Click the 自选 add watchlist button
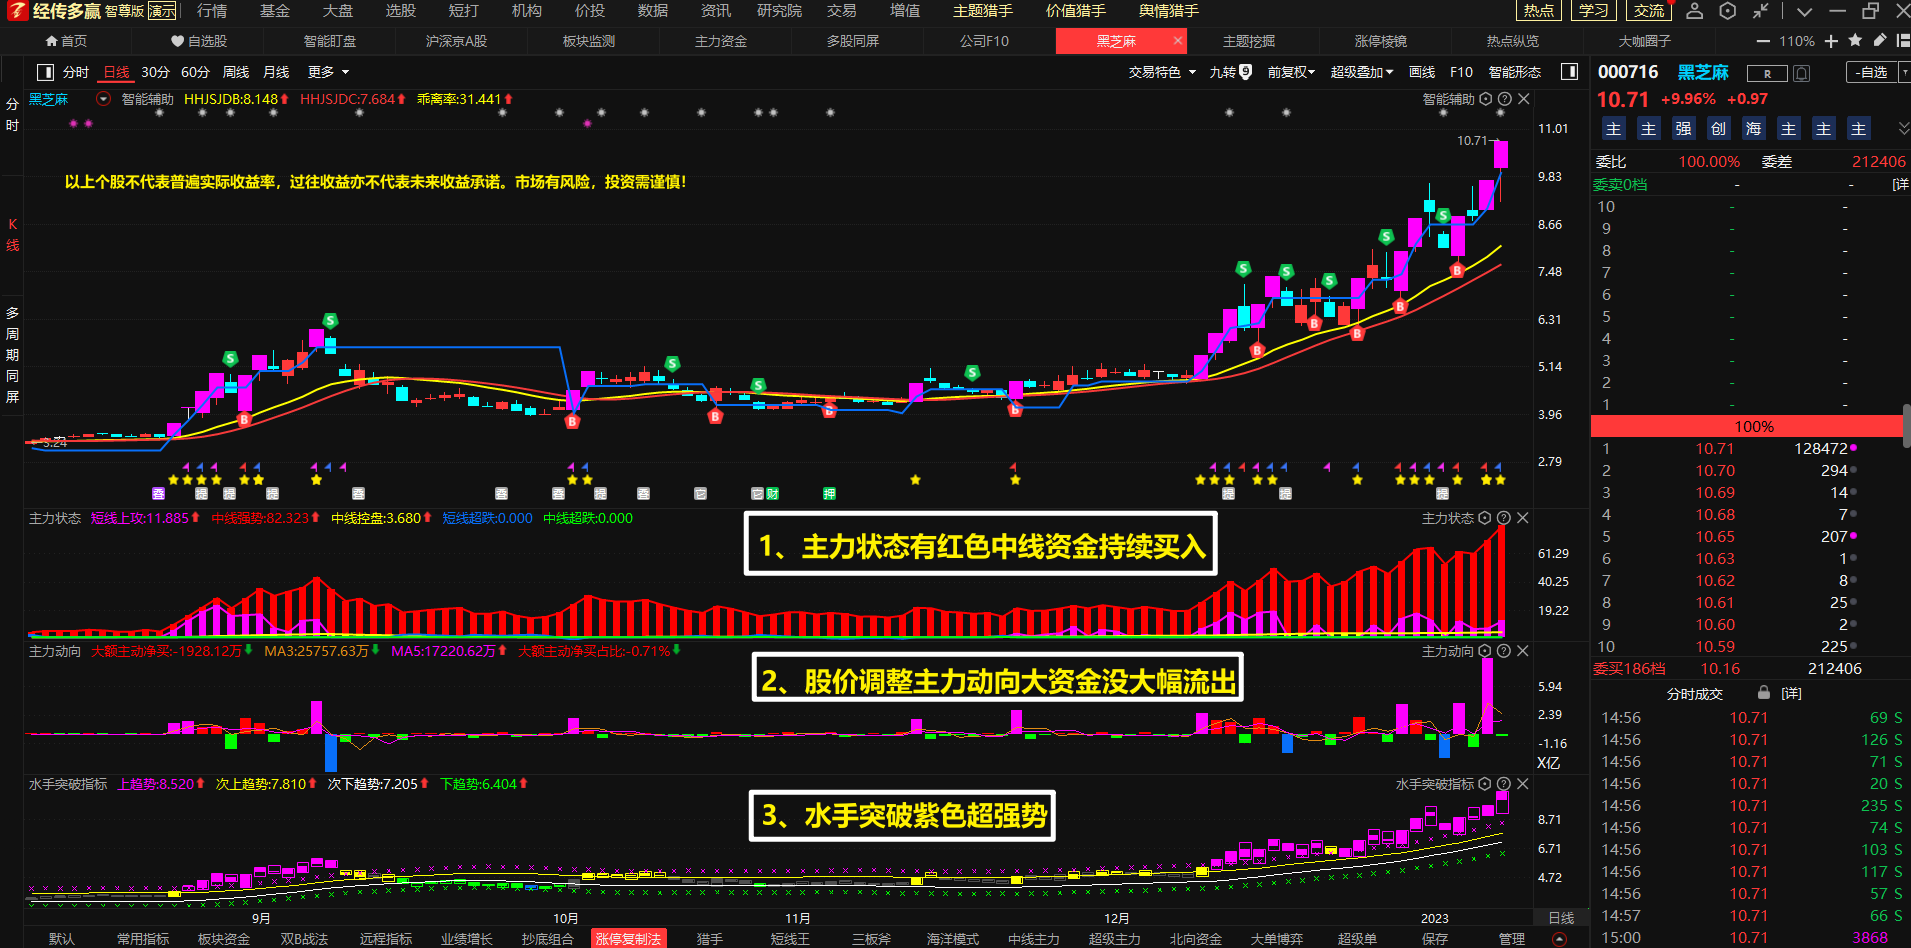The height and width of the screenshot is (948, 1911). tap(1871, 72)
